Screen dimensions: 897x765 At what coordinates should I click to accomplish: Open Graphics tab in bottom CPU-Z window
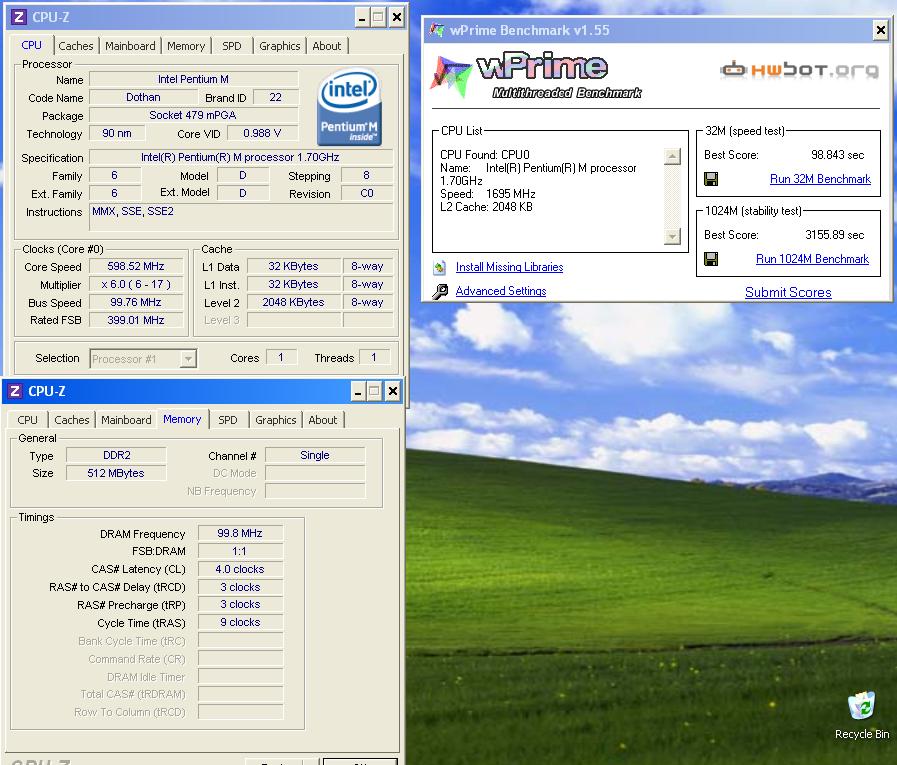pyautogui.click(x=276, y=420)
